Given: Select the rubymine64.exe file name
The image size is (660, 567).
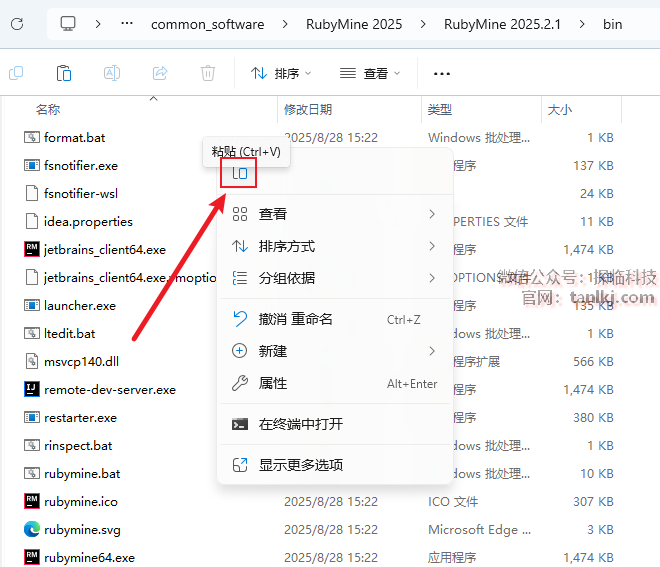Looking at the screenshot, I should pyautogui.click(x=89, y=557).
